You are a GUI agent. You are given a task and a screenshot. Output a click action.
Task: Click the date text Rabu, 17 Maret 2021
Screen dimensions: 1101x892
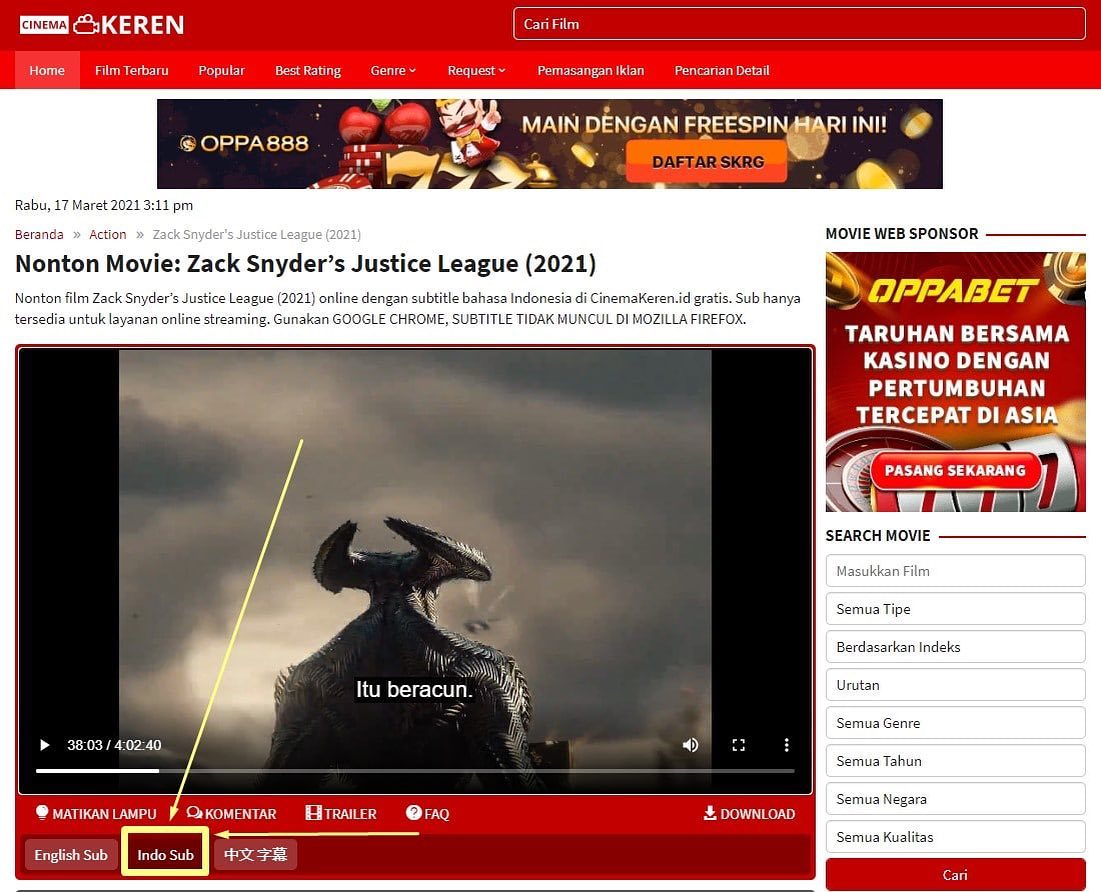point(104,205)
